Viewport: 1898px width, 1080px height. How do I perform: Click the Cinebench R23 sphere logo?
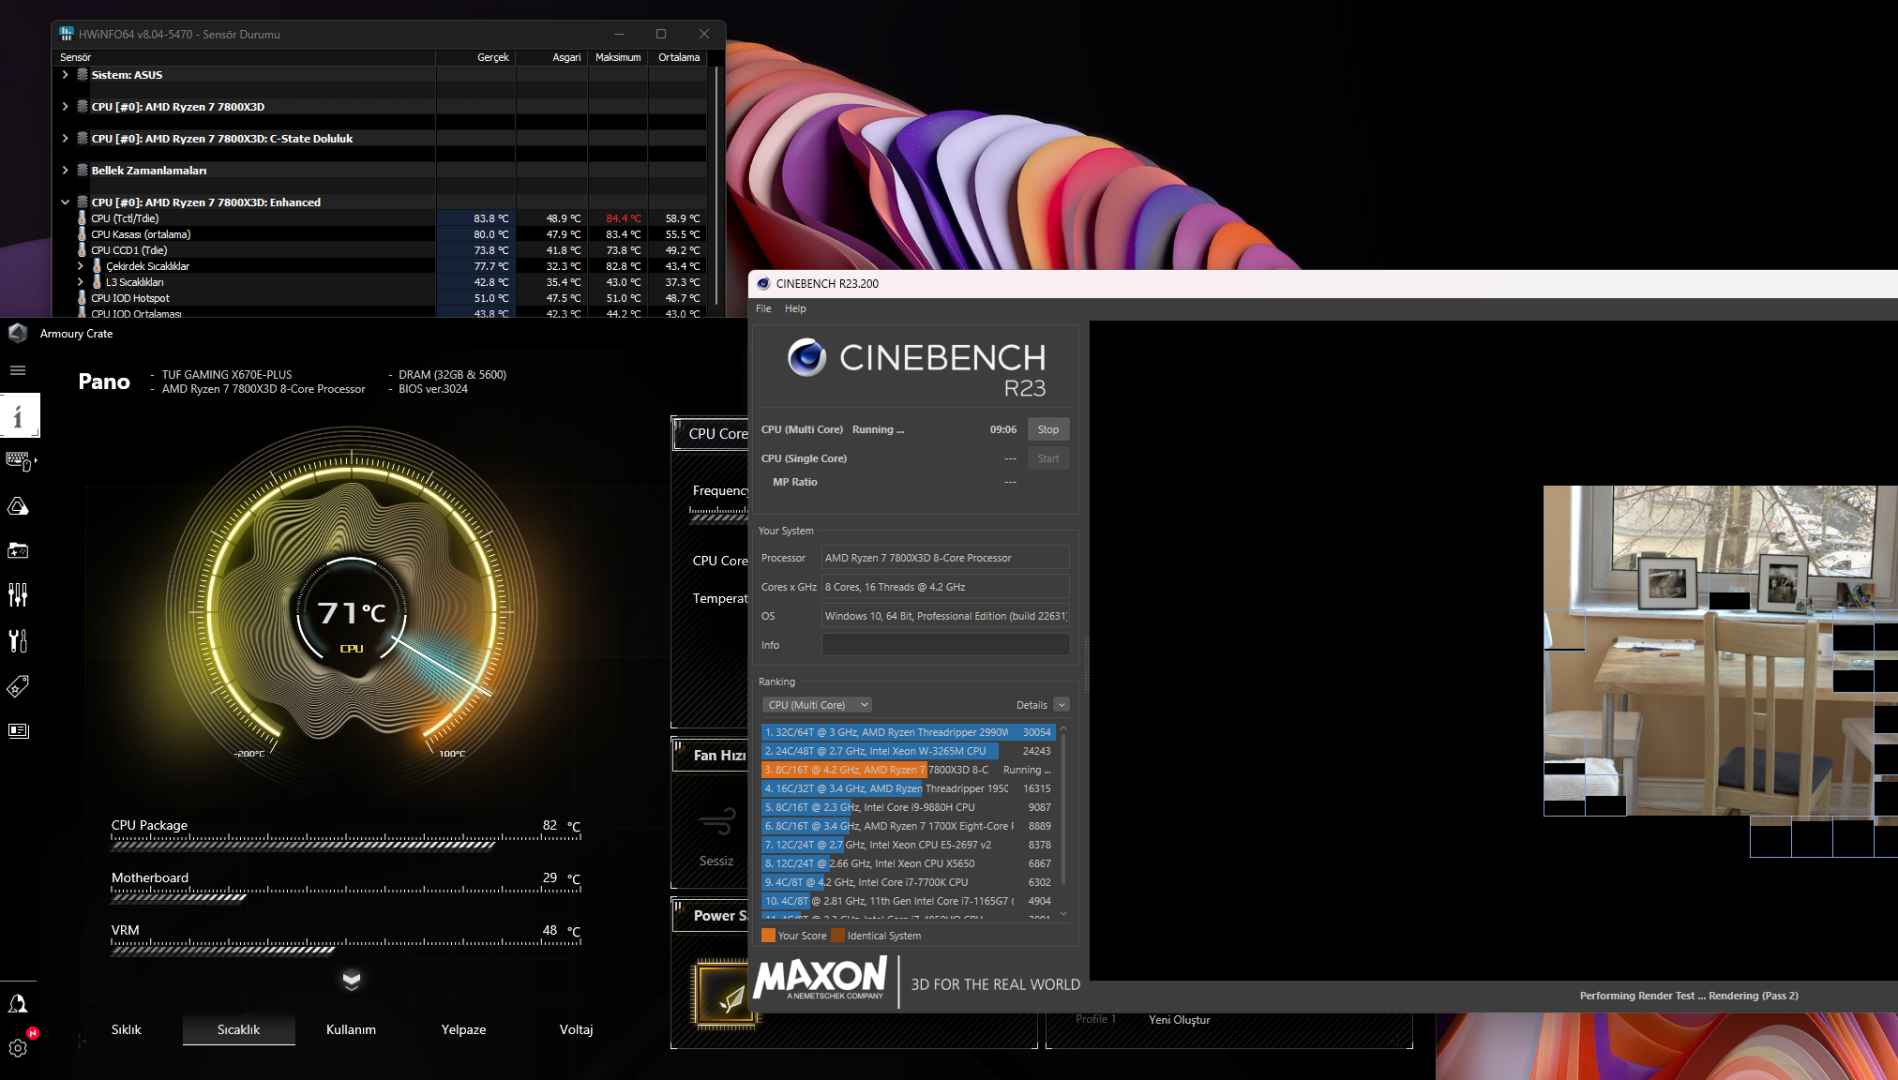(x=806, y=357)
